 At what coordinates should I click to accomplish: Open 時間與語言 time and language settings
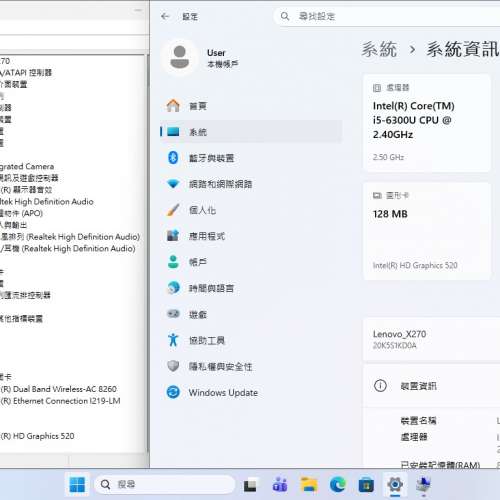coord(251,288)
